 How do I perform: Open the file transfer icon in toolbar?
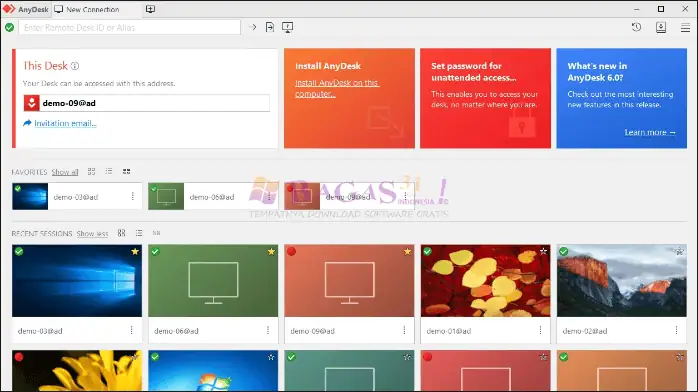point(270,27)
